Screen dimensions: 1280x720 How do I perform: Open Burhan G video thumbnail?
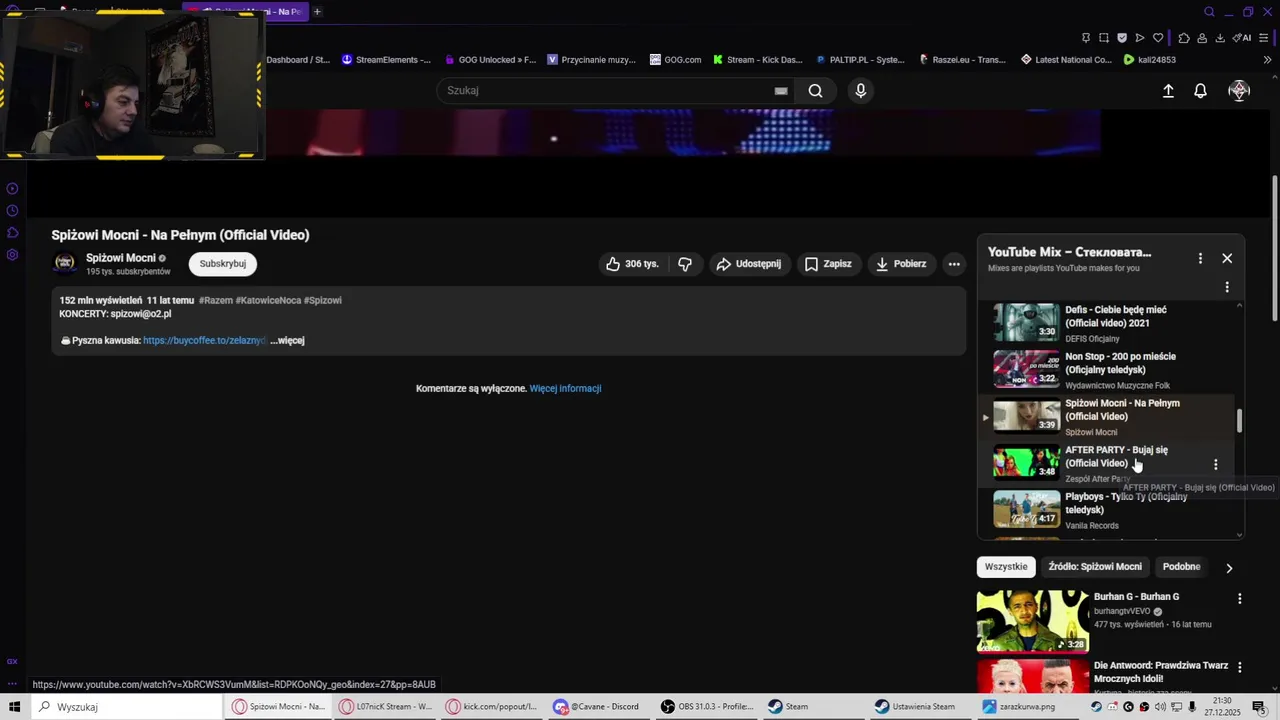[x=1033, y=621]
